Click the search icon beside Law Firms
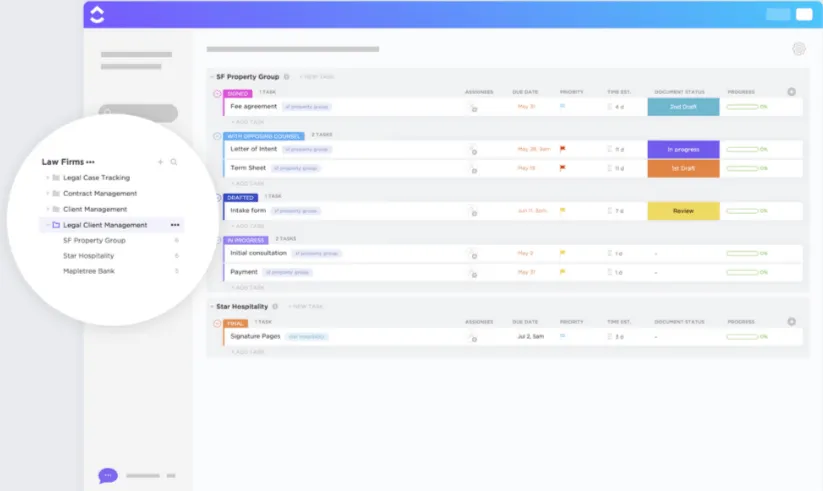Viewport: 823px width, 491px height. click(174, 162)
